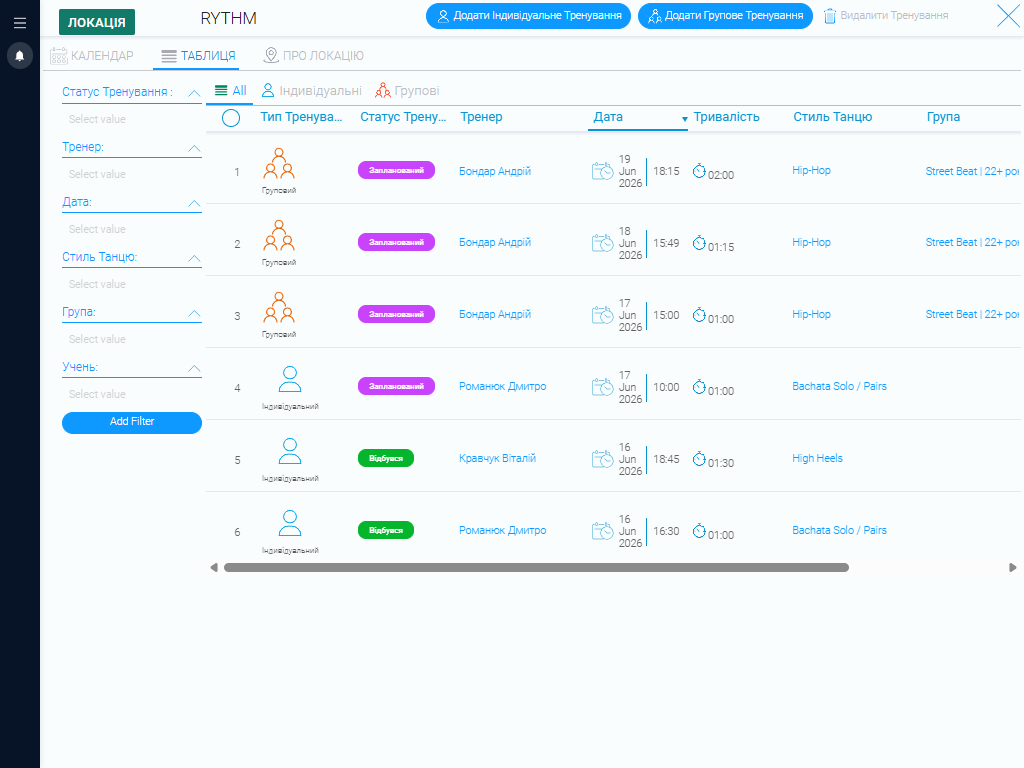Click the scroll left arrow
Image resolution: width=1024 pixels, height=768 pixels.
(x=214, y=568)
